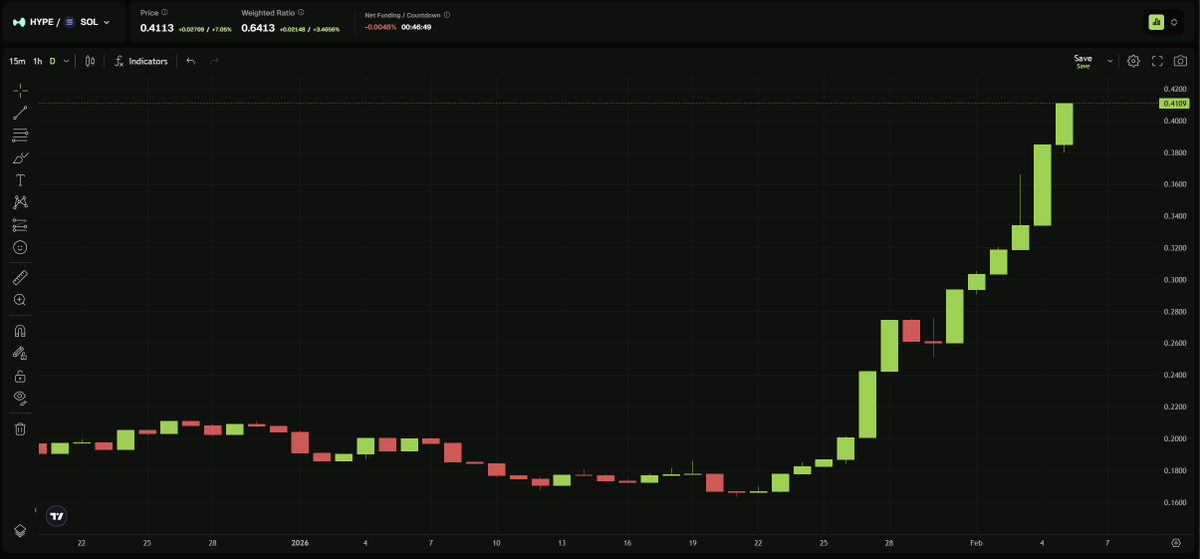Select the trend line drawing tool

20,113
